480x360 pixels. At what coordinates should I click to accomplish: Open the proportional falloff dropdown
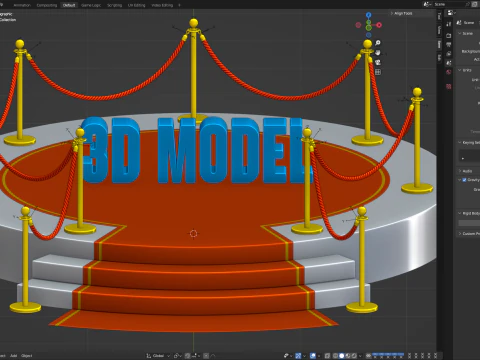tap(213, 356)
